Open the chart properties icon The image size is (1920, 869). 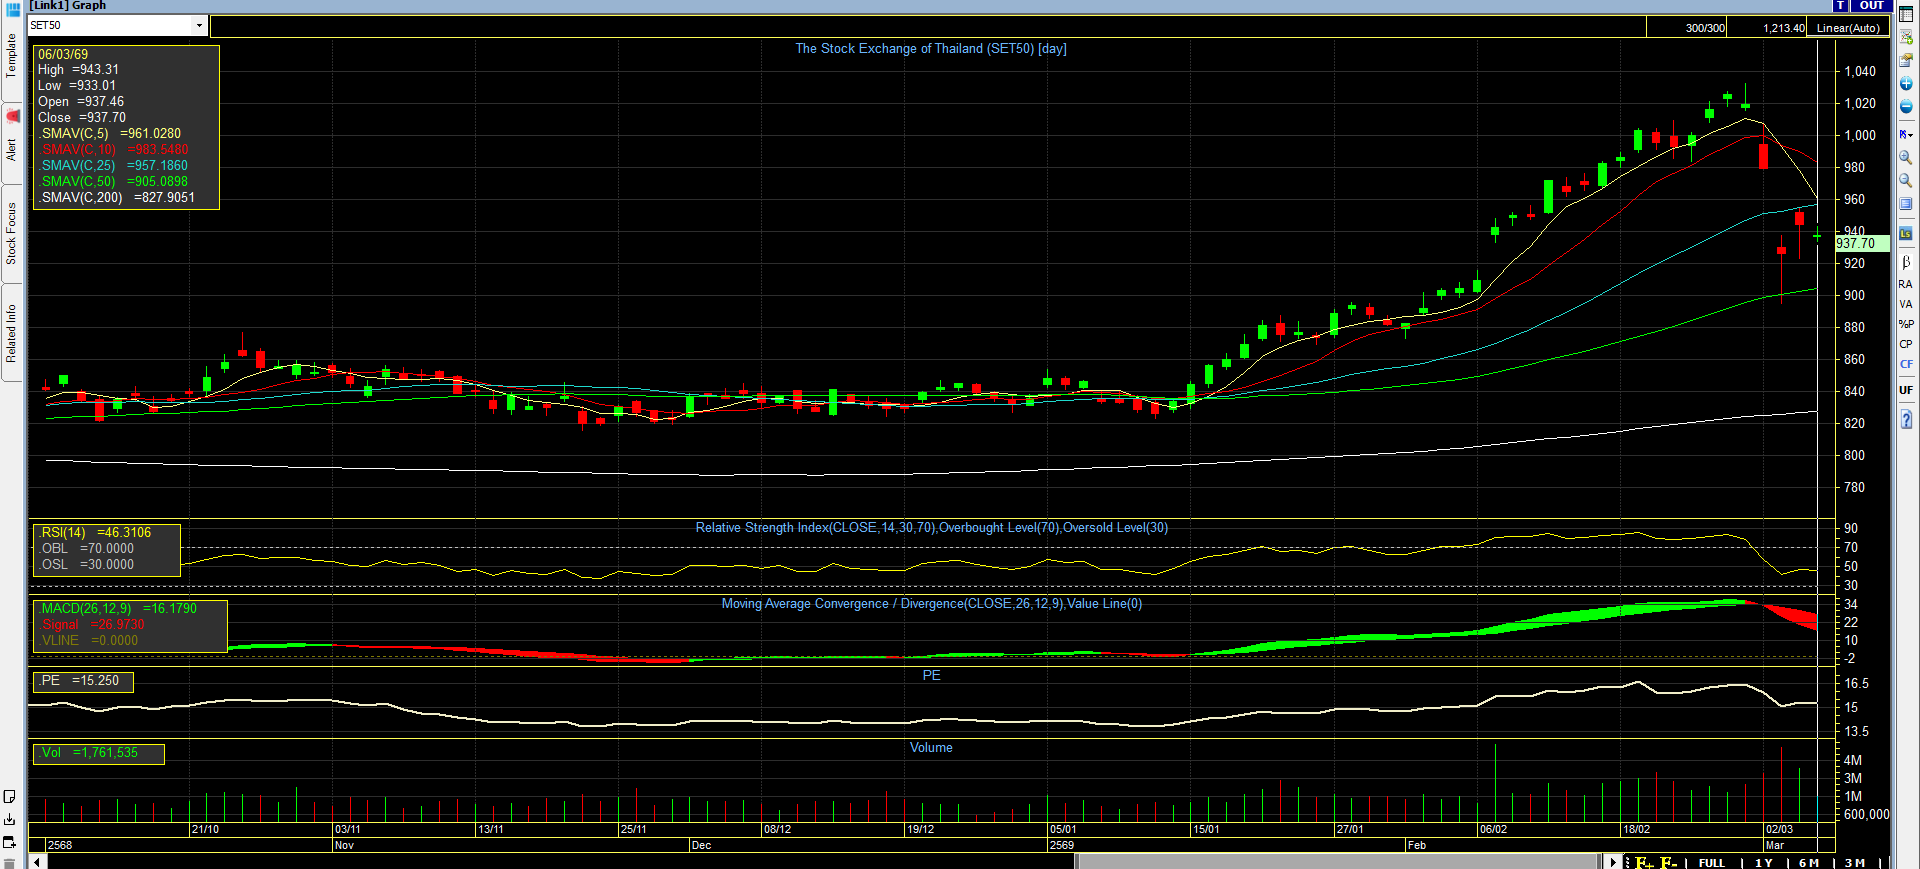(1906, 60)
